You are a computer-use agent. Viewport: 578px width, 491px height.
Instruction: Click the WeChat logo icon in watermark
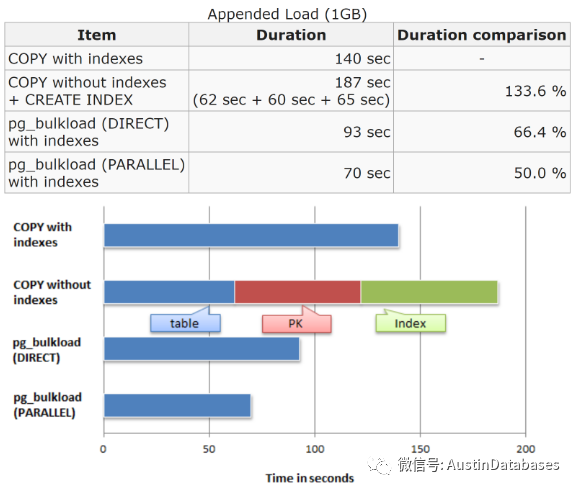tap(379, 465)
